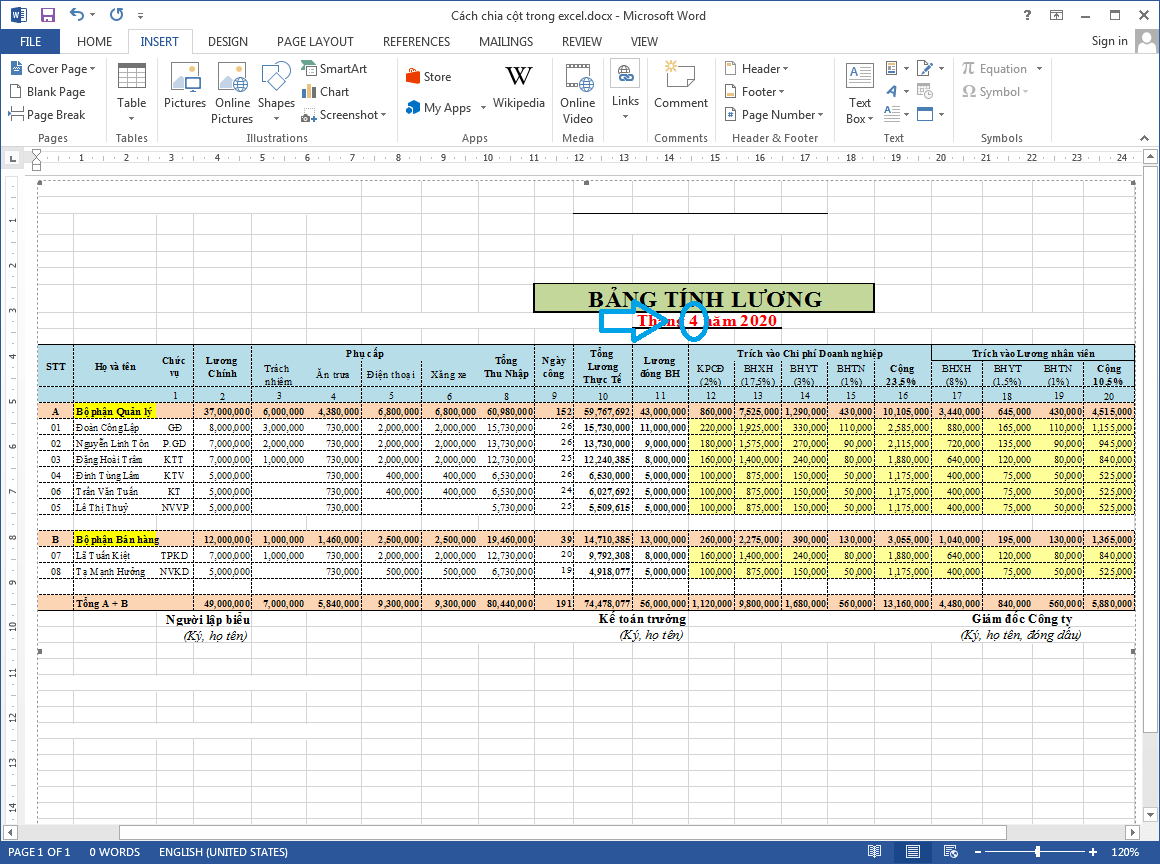
Task: Switch to Web Layout view
Action: click(x=951, y=851)
